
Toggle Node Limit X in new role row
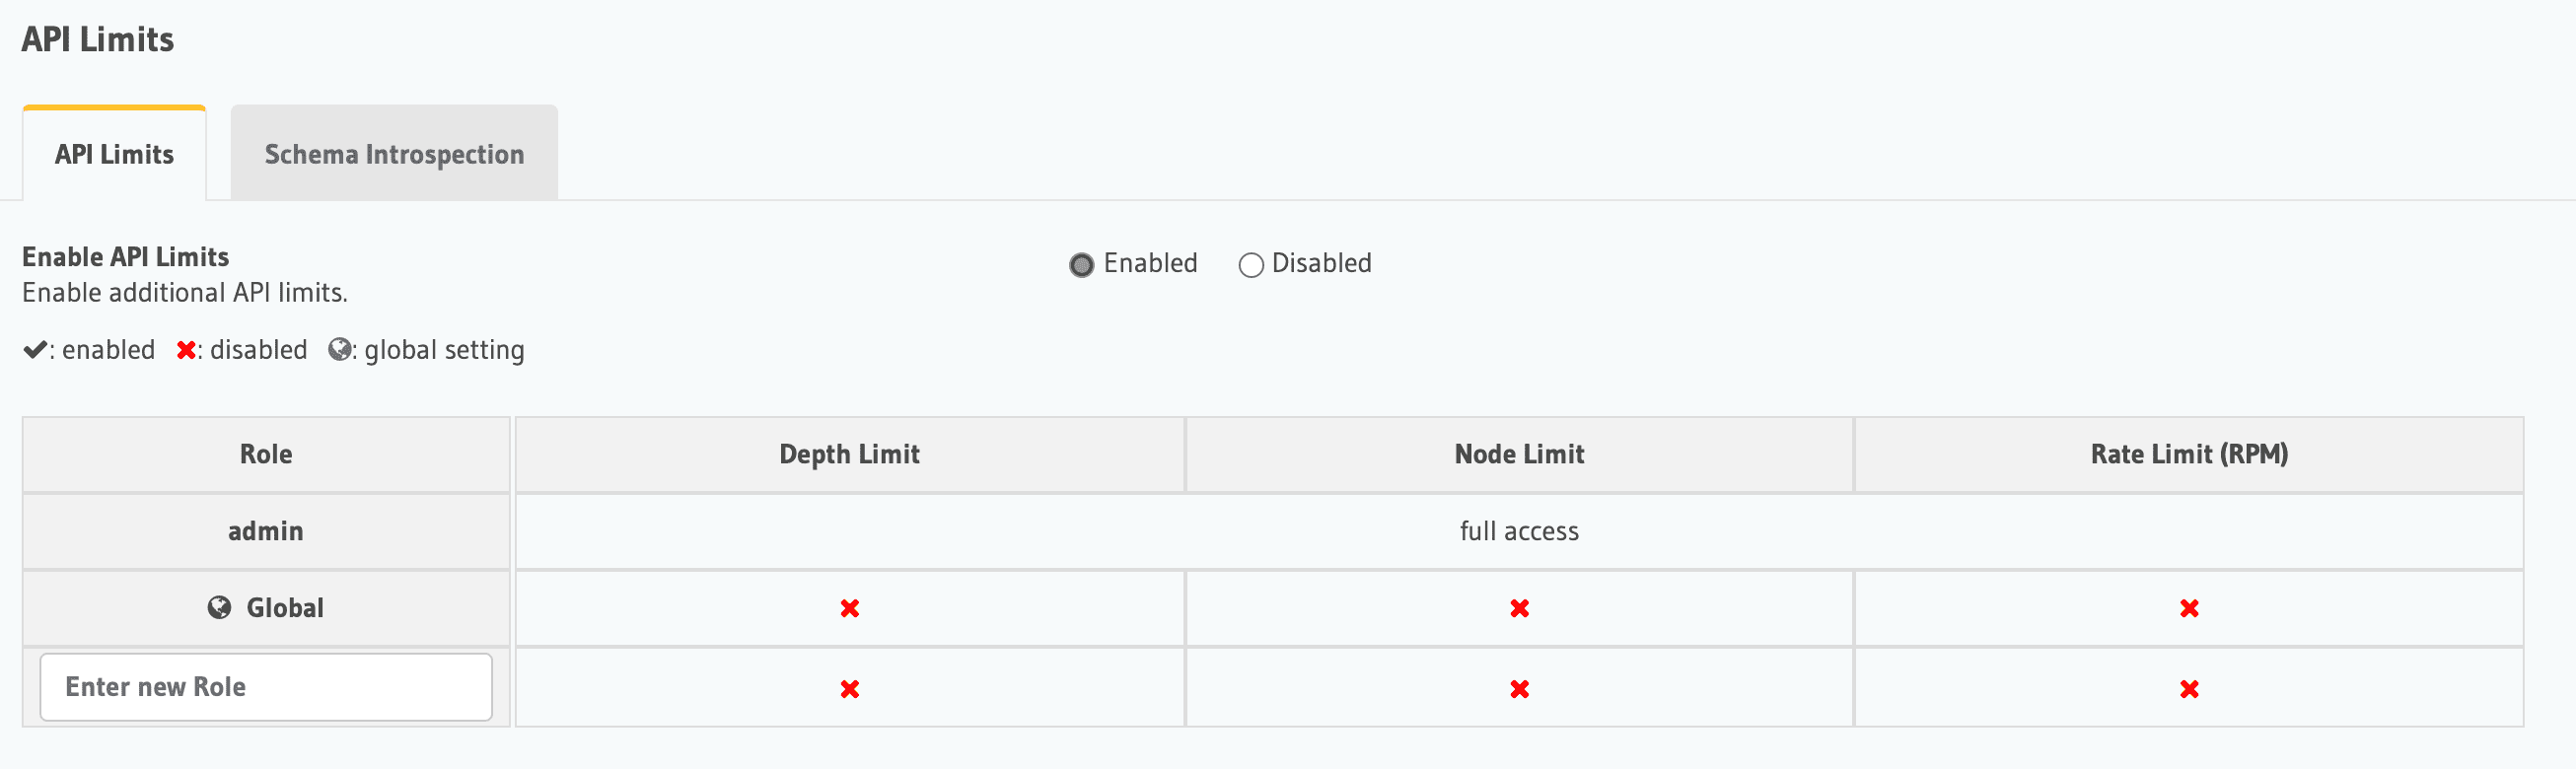(1519, 688)
